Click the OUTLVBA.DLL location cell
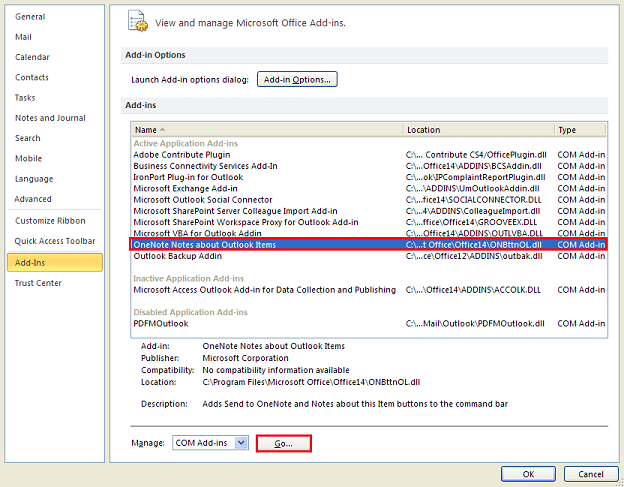Image resolution: width=624 pixels, height=487 pixels. point(474,233)
